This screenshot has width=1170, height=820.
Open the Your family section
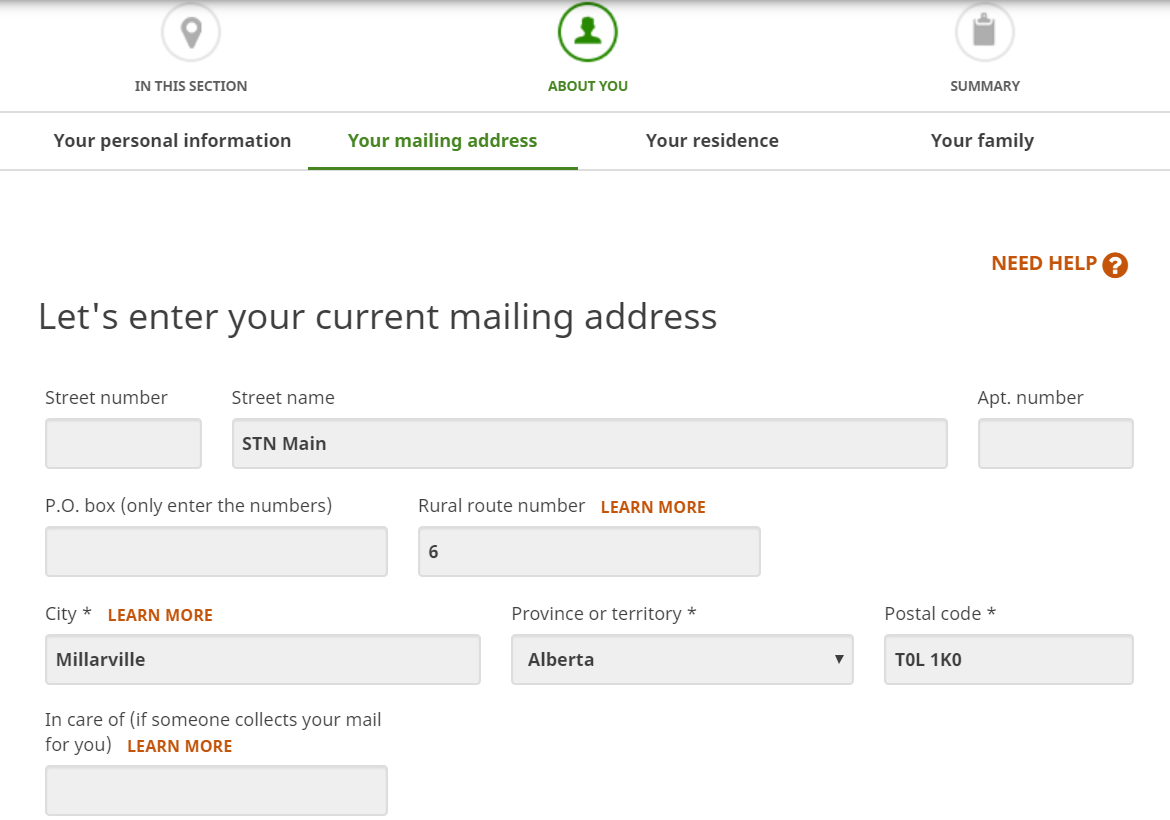(982, 140)
